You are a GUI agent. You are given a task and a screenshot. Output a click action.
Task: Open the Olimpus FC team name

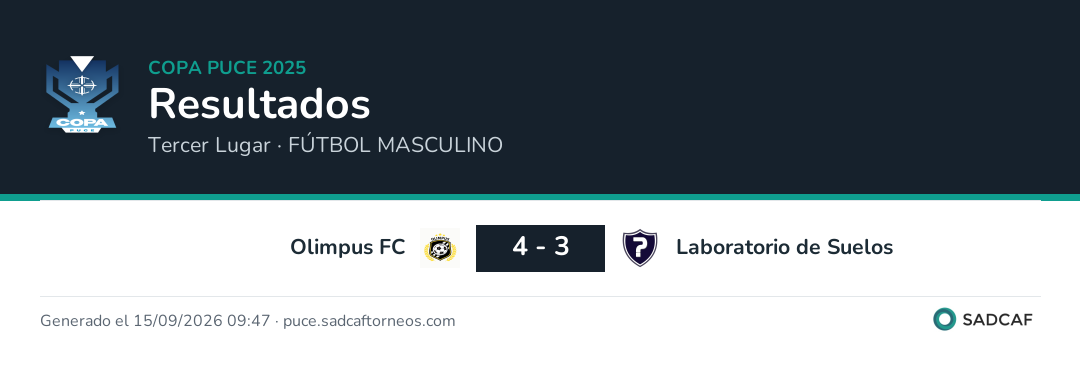(348, 247)
